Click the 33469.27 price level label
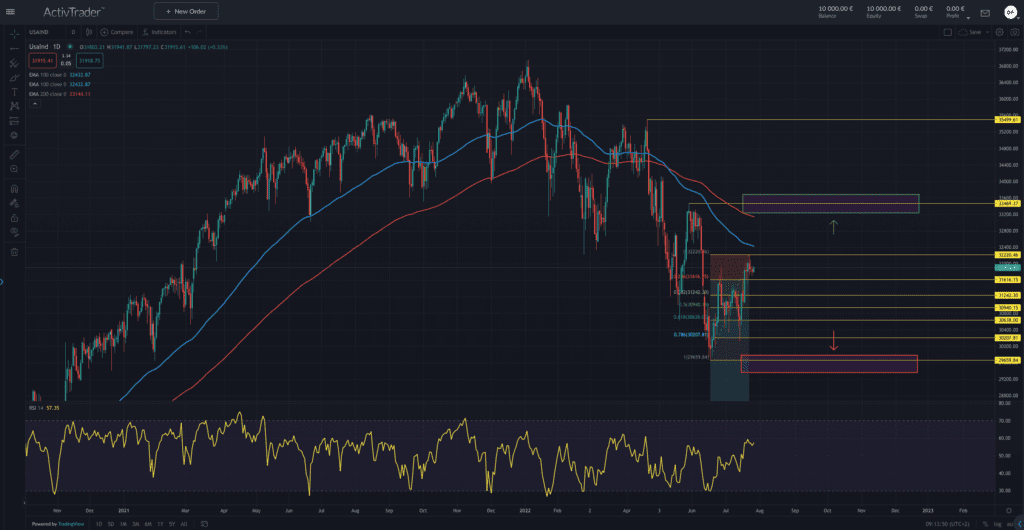1024x530 pixels. pyautogui.click(x=1008, y=204)
